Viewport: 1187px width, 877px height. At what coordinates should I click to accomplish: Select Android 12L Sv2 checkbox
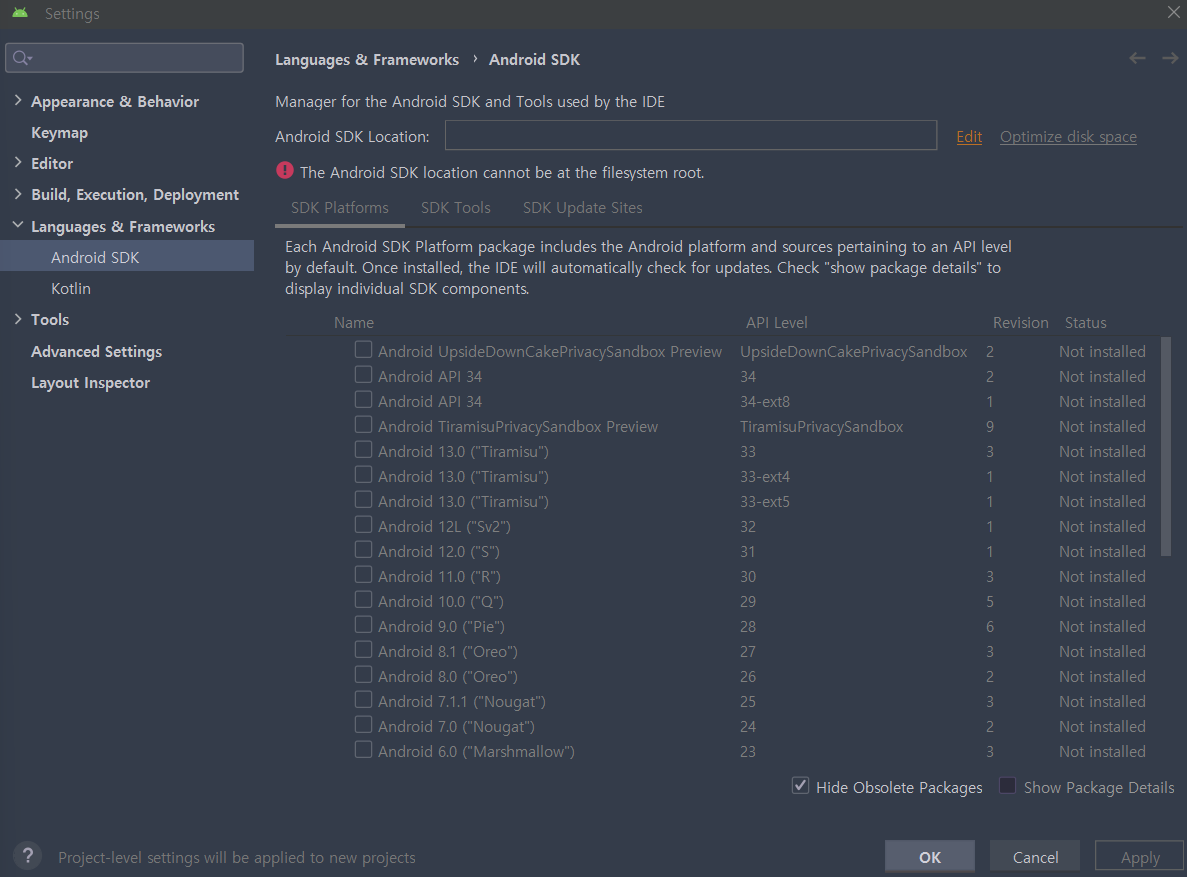pos(363,525)
